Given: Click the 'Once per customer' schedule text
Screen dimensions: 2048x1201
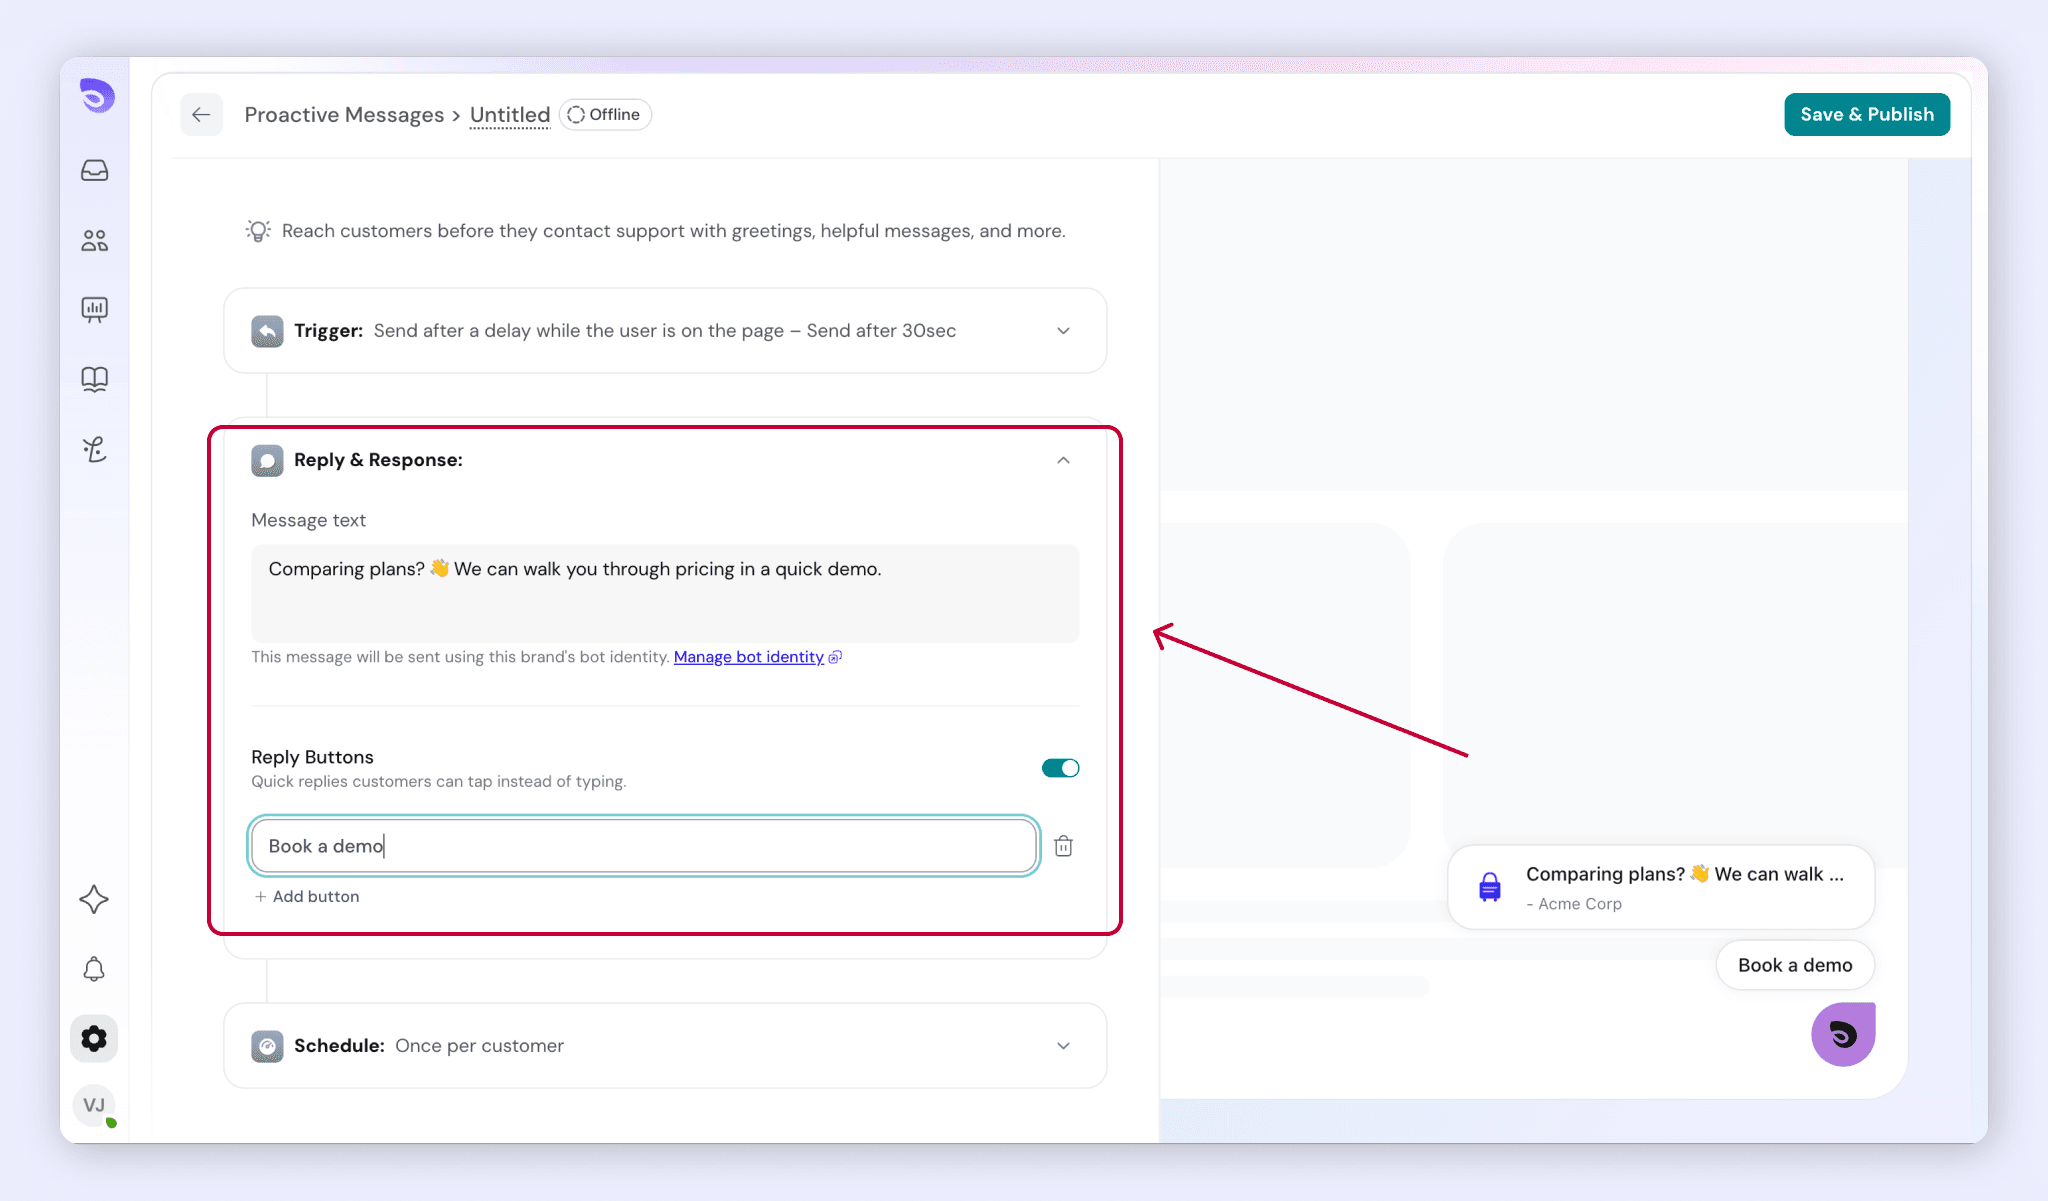Looking at the screenshot, I should 479,1046.
